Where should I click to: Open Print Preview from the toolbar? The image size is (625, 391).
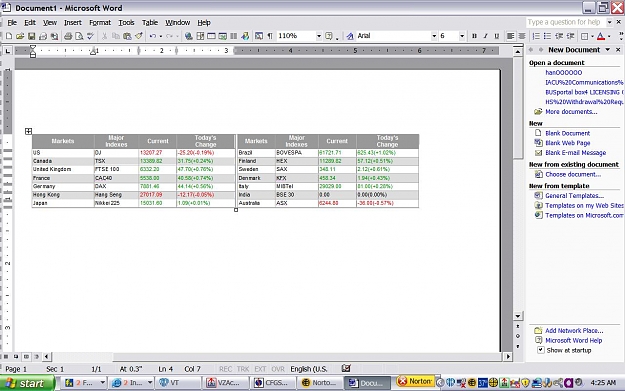pyautogui.click(x=79, y=36)
